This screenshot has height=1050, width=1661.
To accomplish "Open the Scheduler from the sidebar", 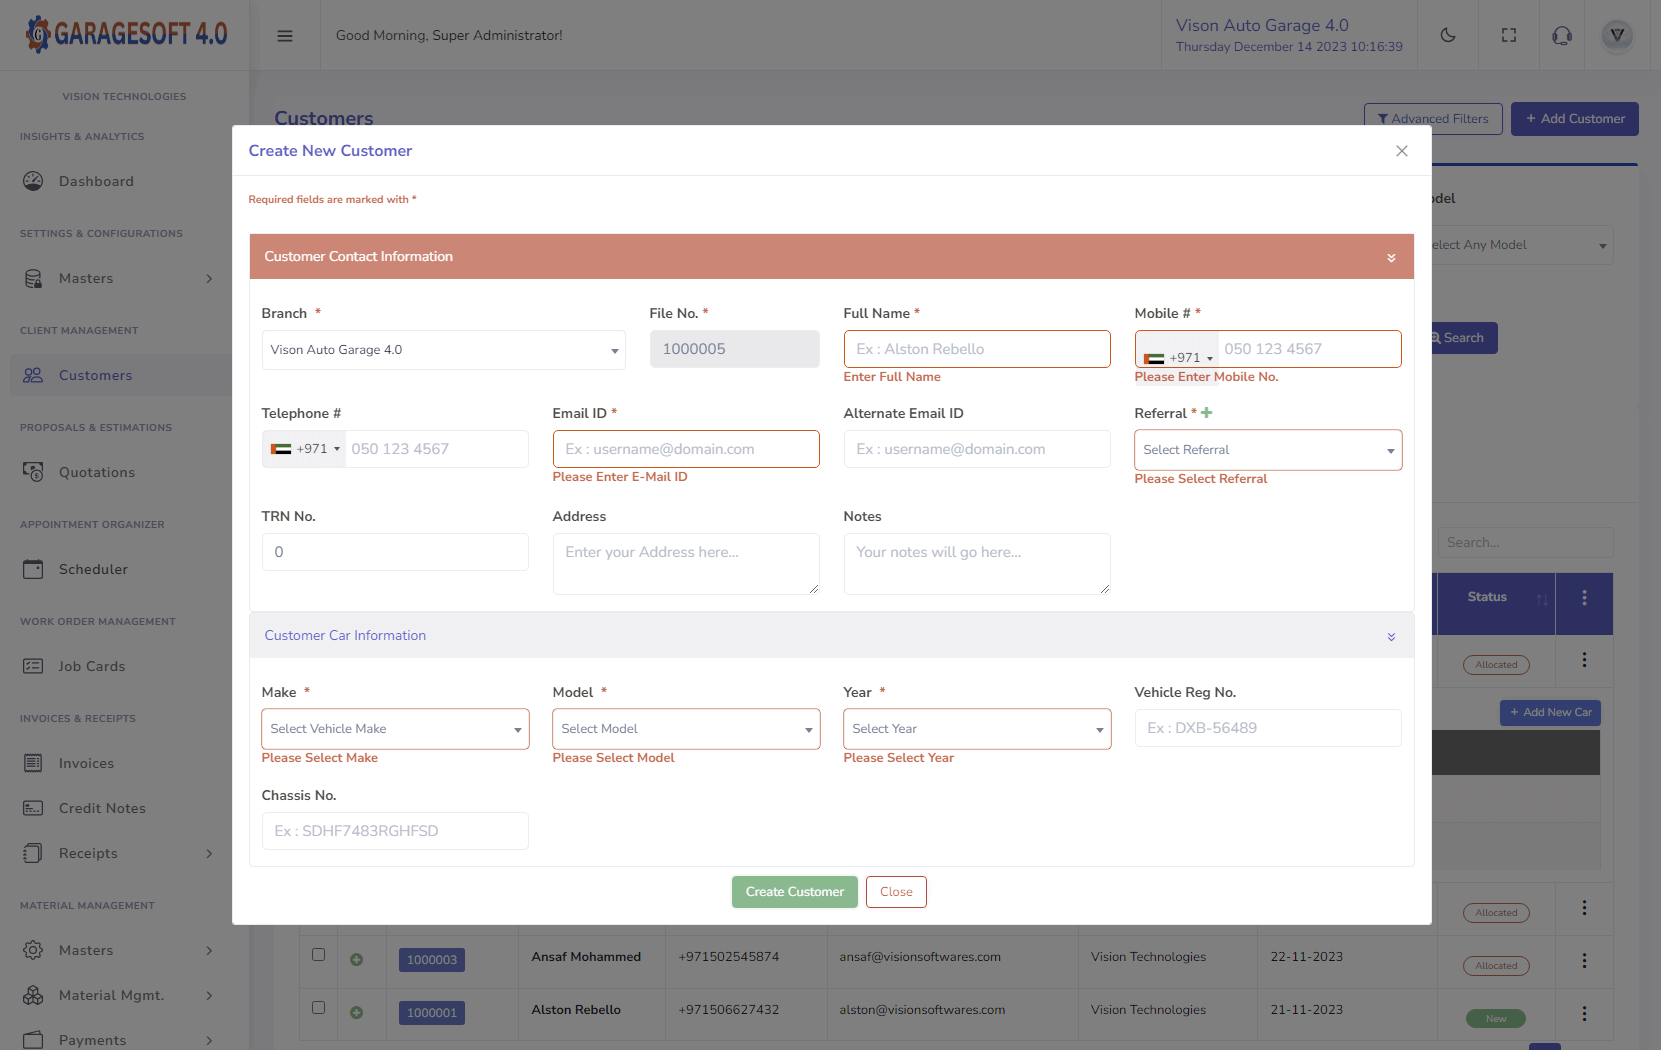I will click(91, 569).
